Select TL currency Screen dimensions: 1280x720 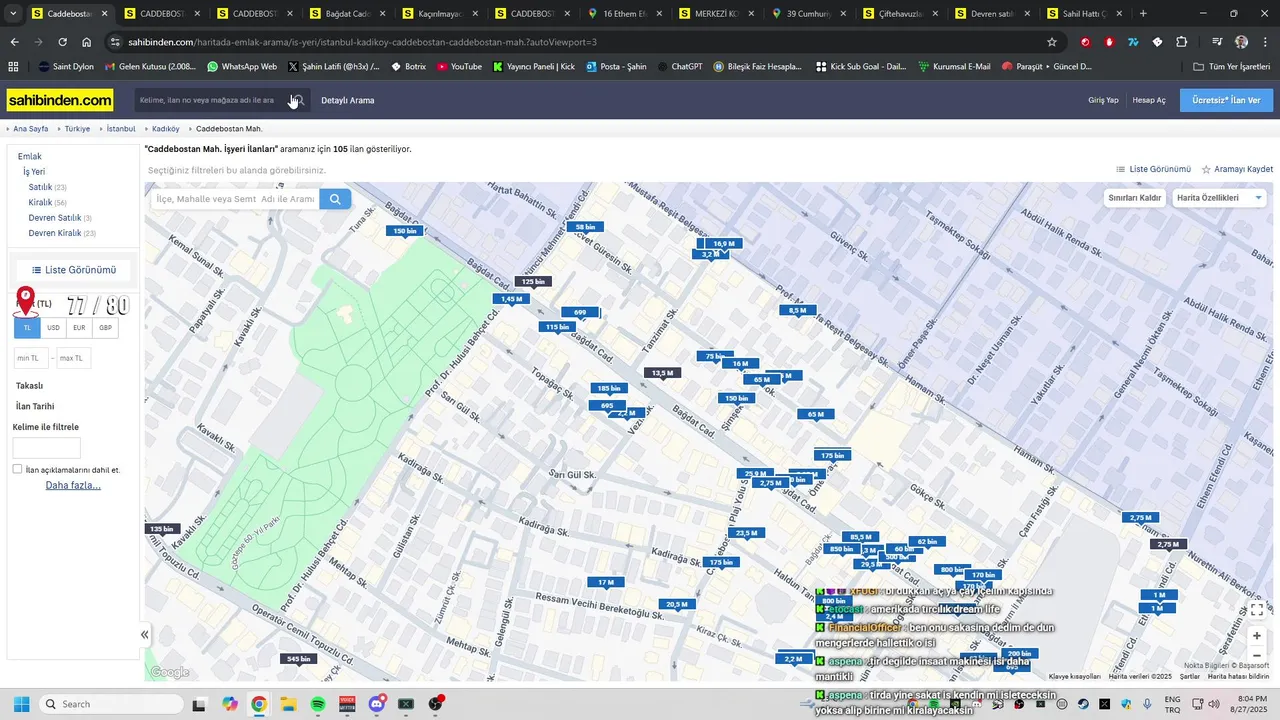coord(27,328)
